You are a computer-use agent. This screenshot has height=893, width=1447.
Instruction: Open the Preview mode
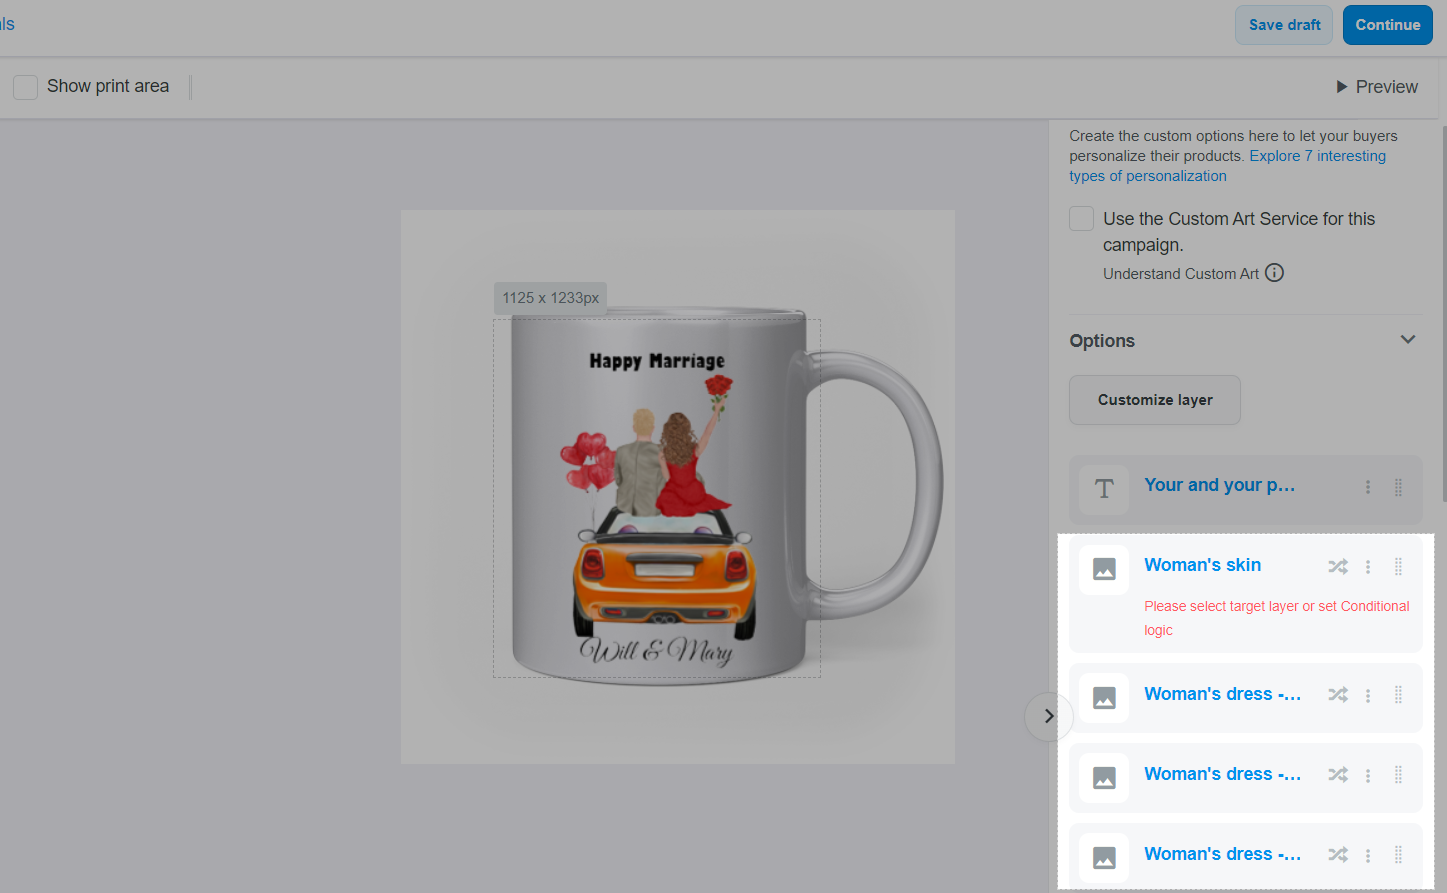pos(1377,87)
